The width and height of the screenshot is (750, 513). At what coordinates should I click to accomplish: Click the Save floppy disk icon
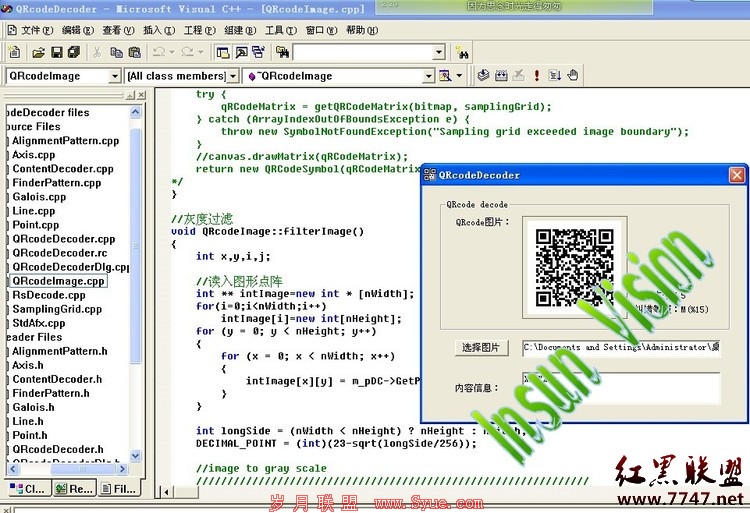coord(56,52)
